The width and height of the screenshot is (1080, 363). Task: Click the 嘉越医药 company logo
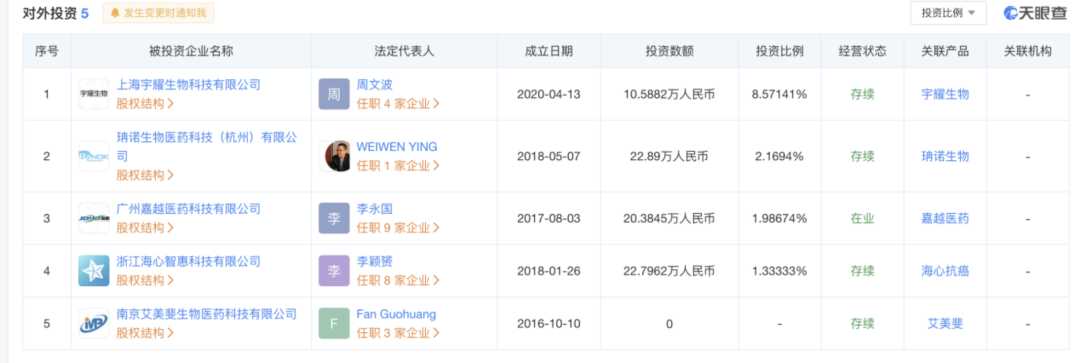click(94, 218)
